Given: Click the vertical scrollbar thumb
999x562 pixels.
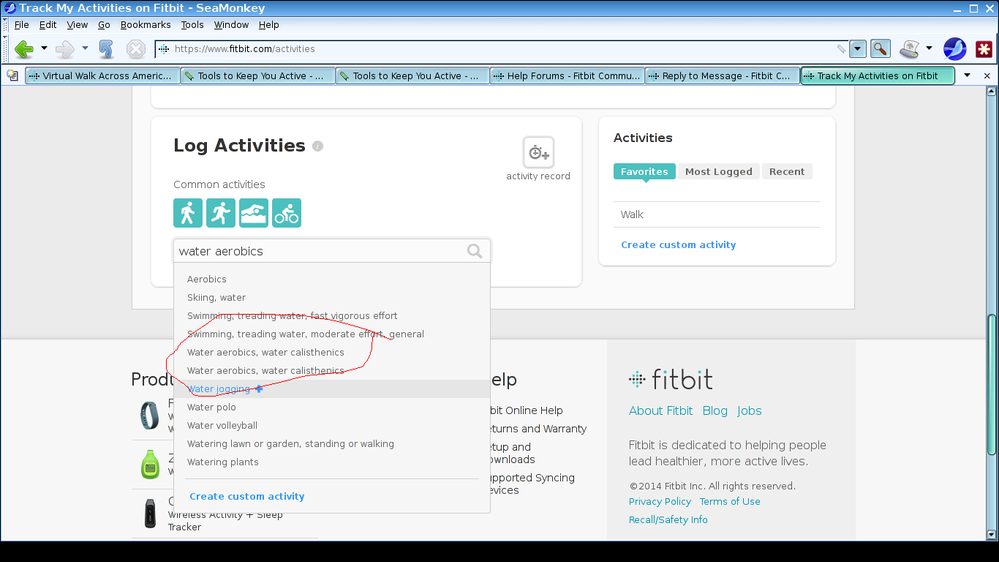Looking at the screenshot, I should point(991,385).
